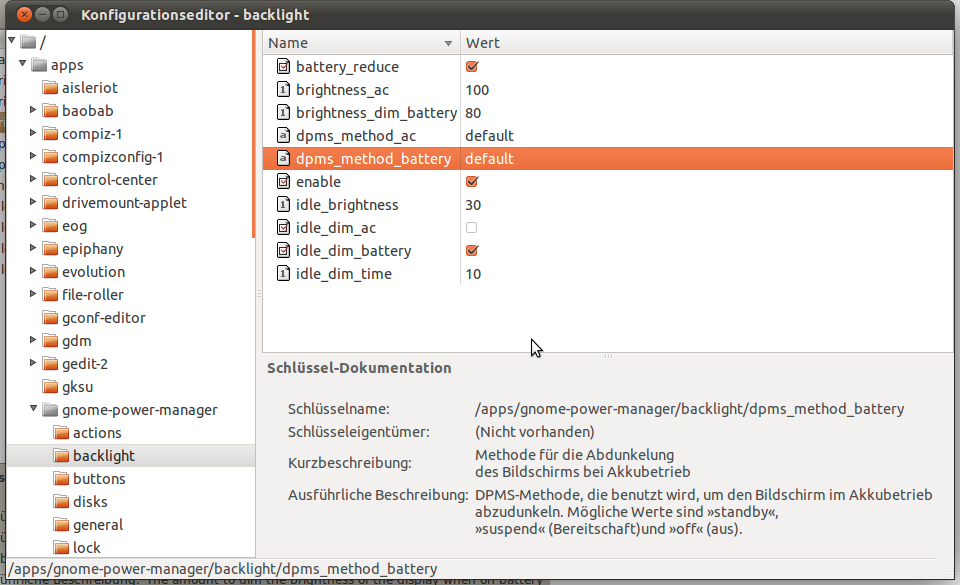Uncheck the enable value checkbox
Image resolution: width=960 pixels, height=585 pixels.
click(x=471, y=181)
